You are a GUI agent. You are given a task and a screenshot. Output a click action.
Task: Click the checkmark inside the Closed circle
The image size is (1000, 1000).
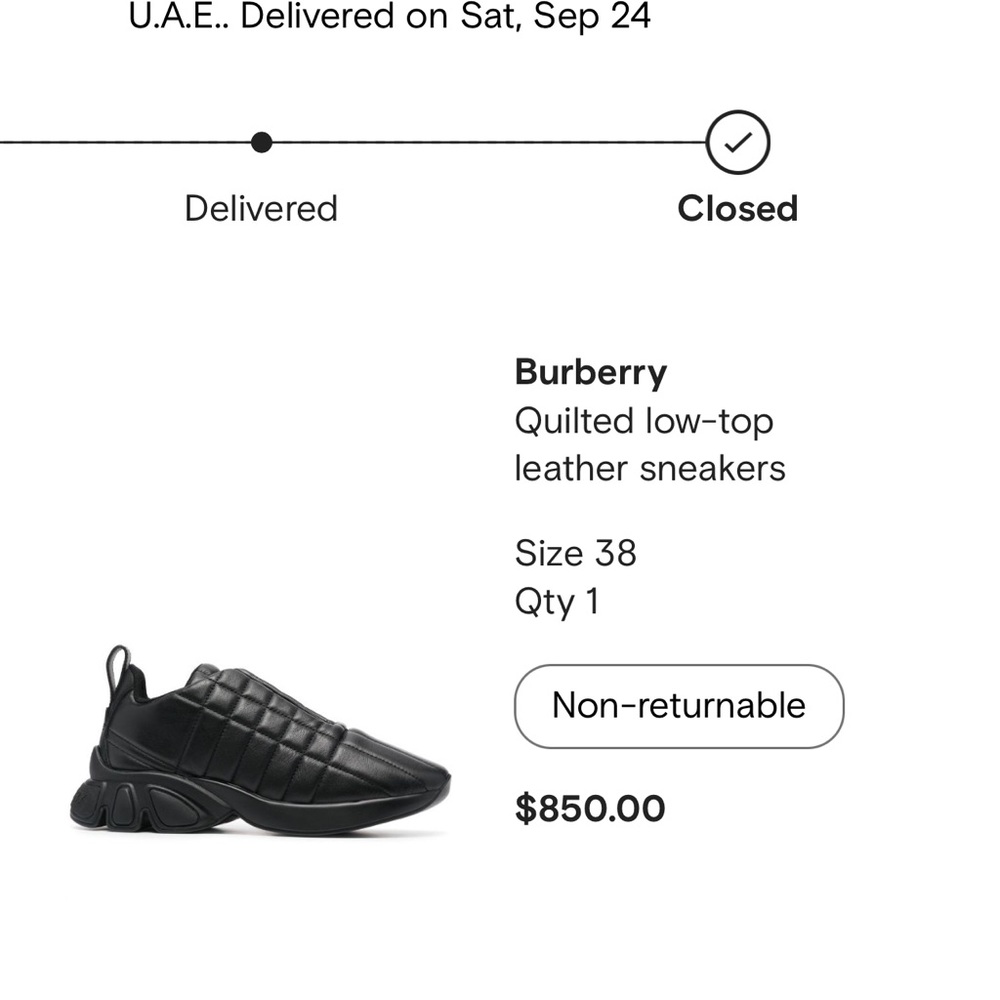[x=738, y=143]
